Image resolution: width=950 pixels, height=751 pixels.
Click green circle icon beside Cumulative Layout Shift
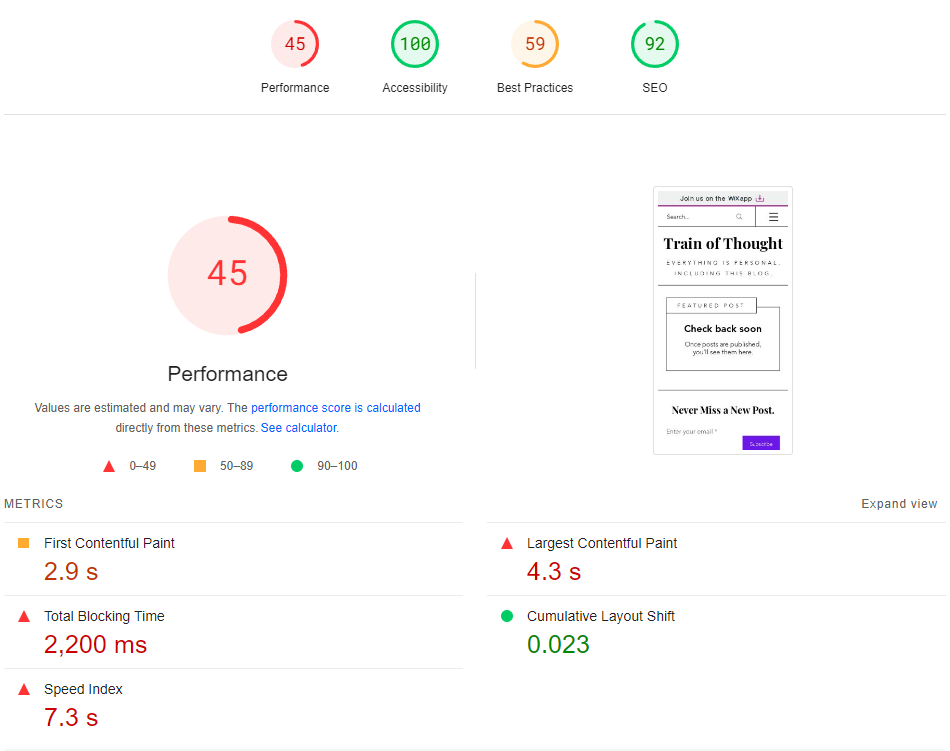(x=507, y=616)
